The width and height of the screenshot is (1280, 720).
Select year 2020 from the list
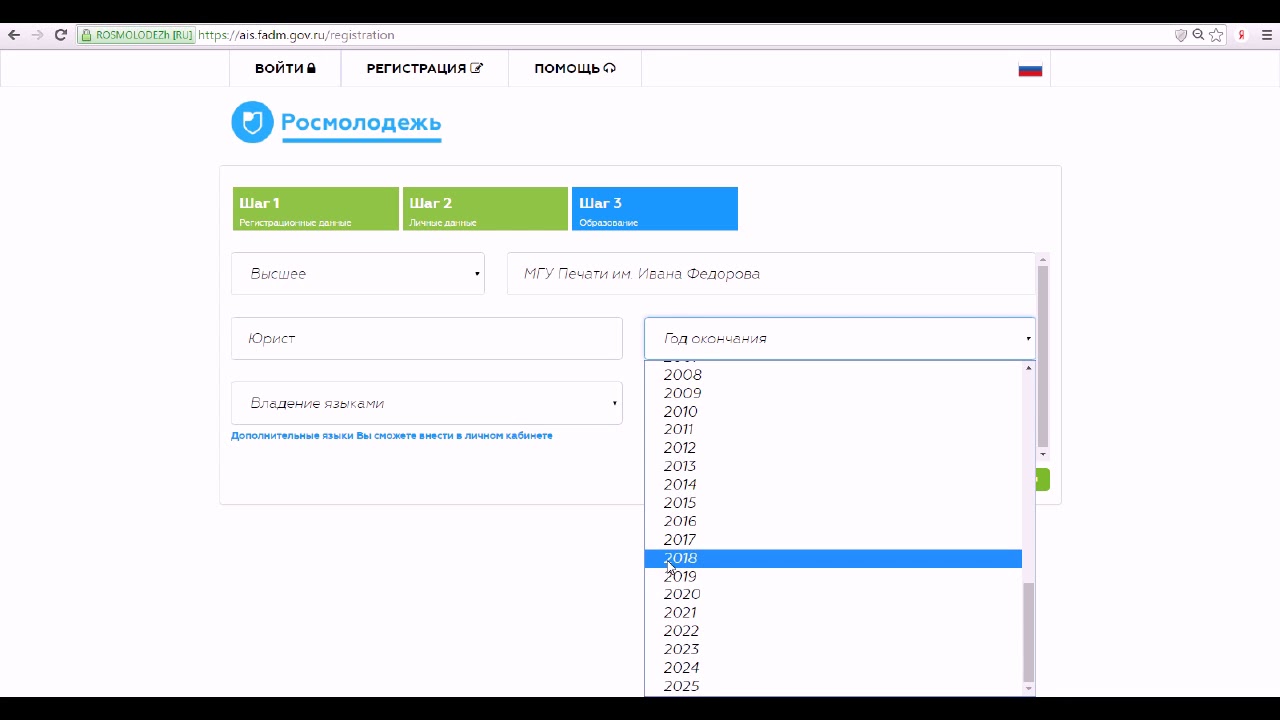(833, 594)
